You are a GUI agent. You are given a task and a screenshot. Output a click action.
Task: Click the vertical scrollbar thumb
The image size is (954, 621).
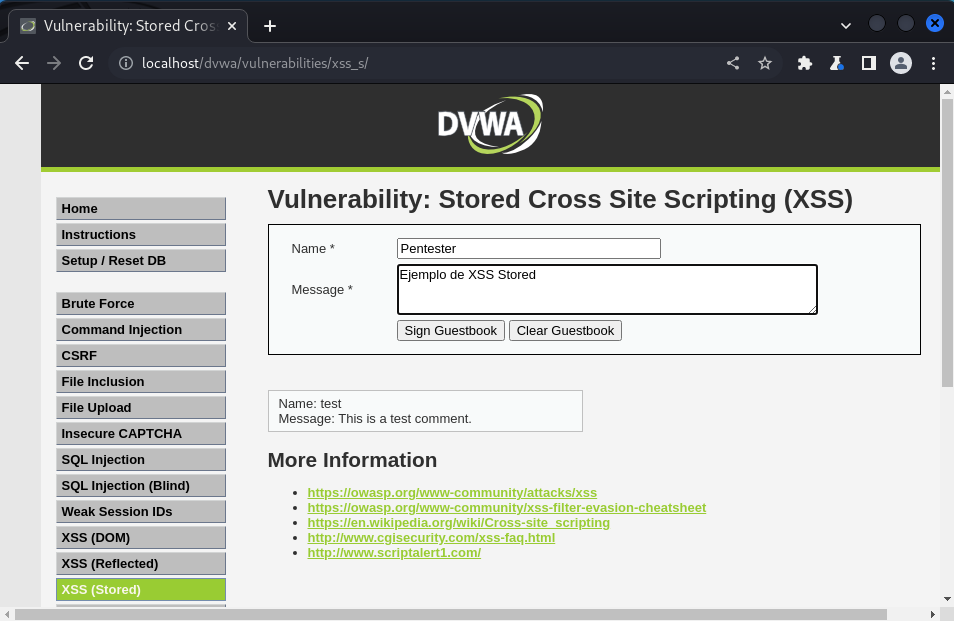pos(947,243)
